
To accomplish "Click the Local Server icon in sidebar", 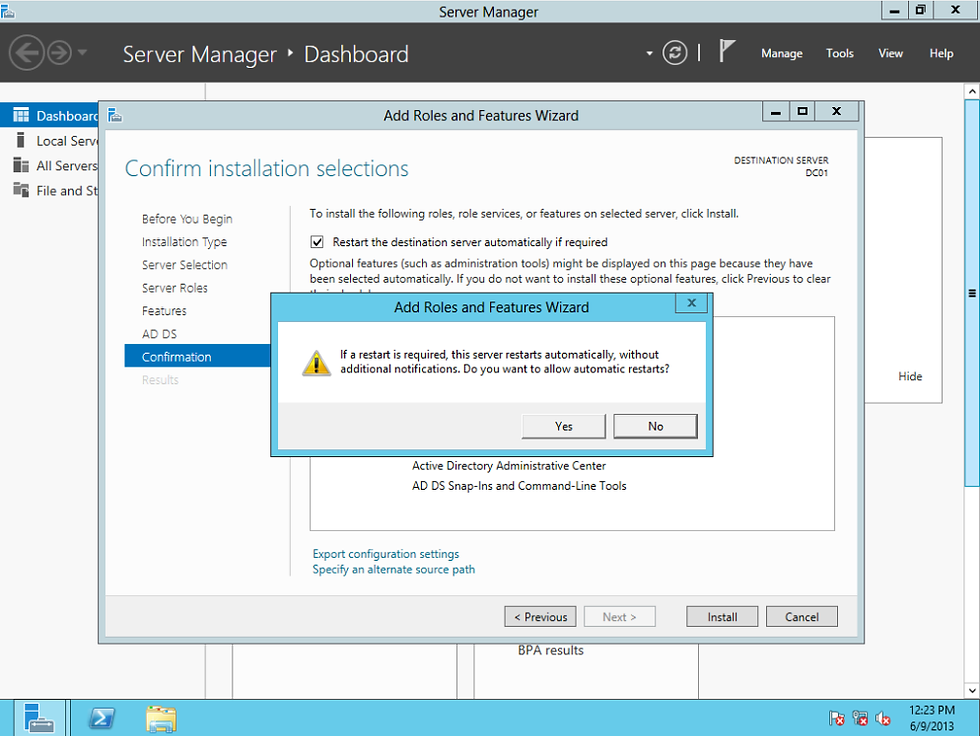I will click(x=21, y=140).
